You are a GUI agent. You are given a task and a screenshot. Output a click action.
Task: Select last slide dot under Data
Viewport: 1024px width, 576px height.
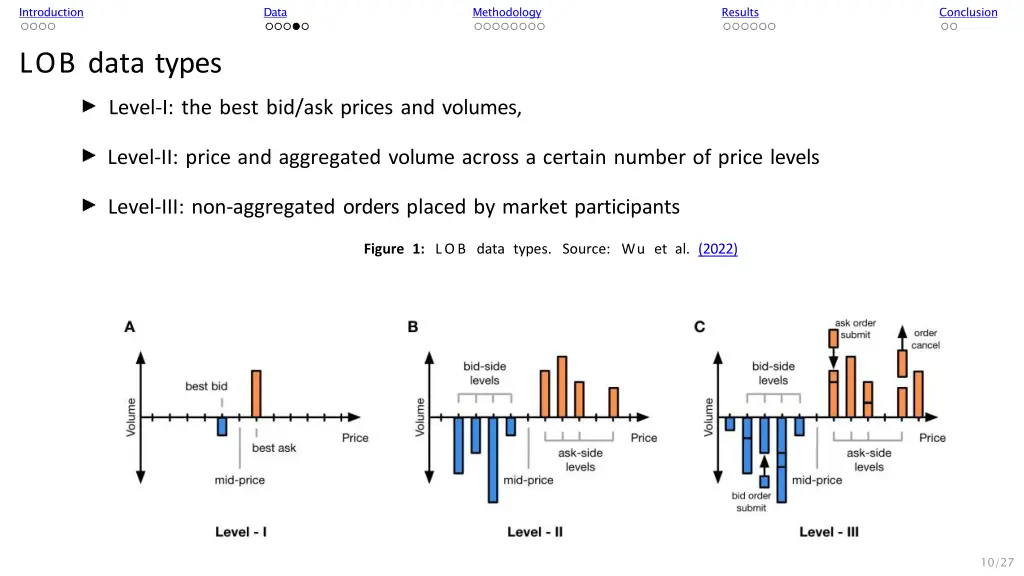[x=305, y=27]
